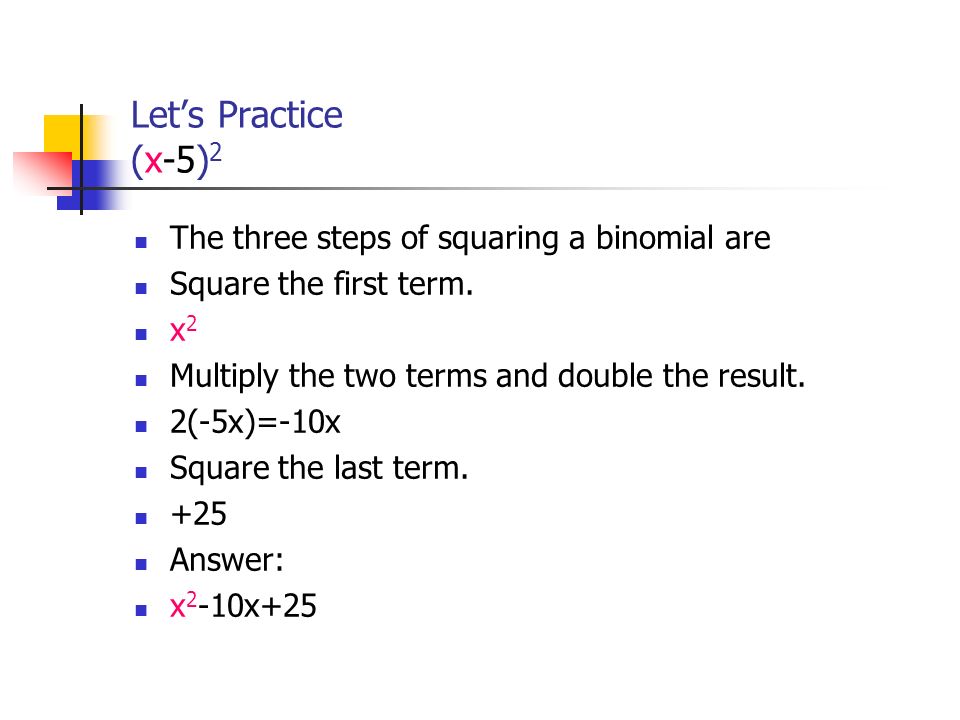Click bullet beside the final answer line

coord(141,610)
